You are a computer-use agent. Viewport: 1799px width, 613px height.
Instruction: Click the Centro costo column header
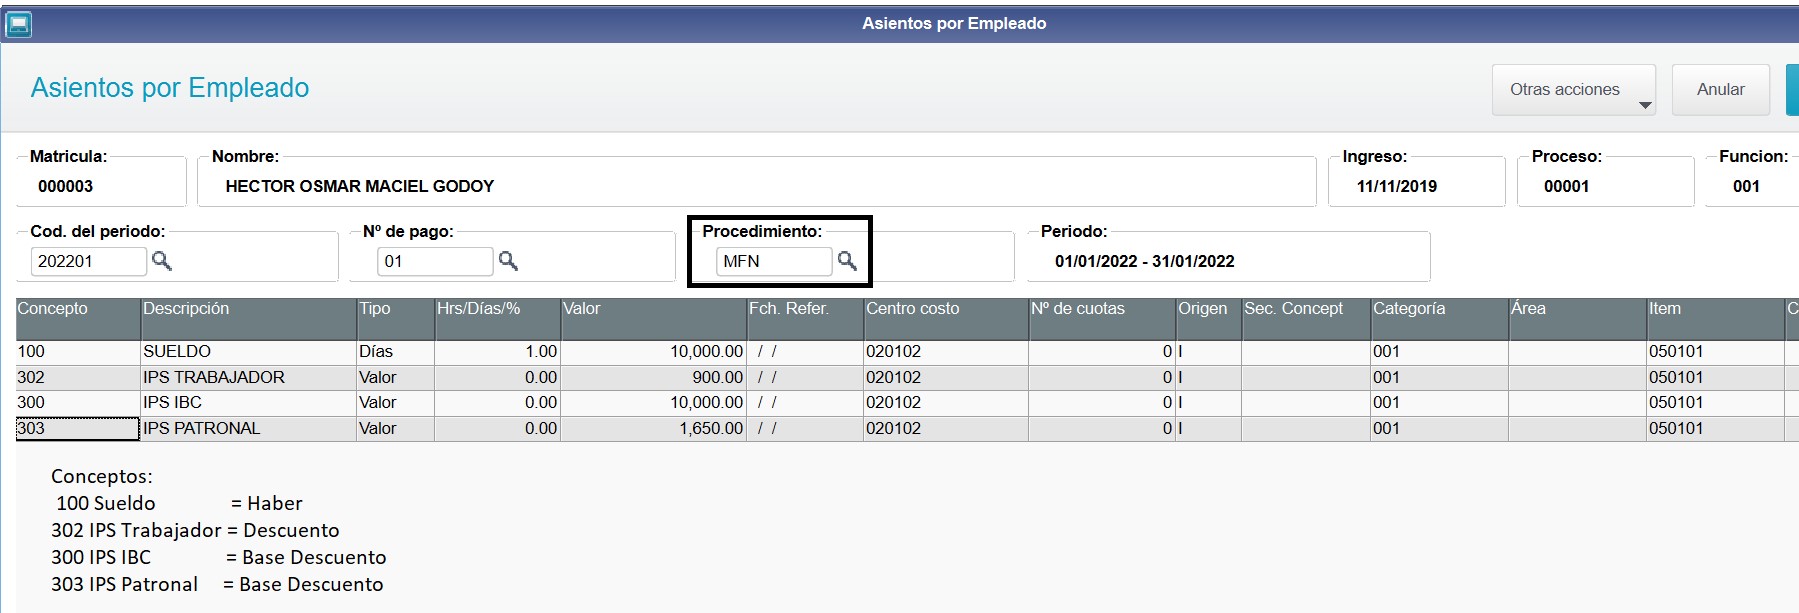pos(947,319)
